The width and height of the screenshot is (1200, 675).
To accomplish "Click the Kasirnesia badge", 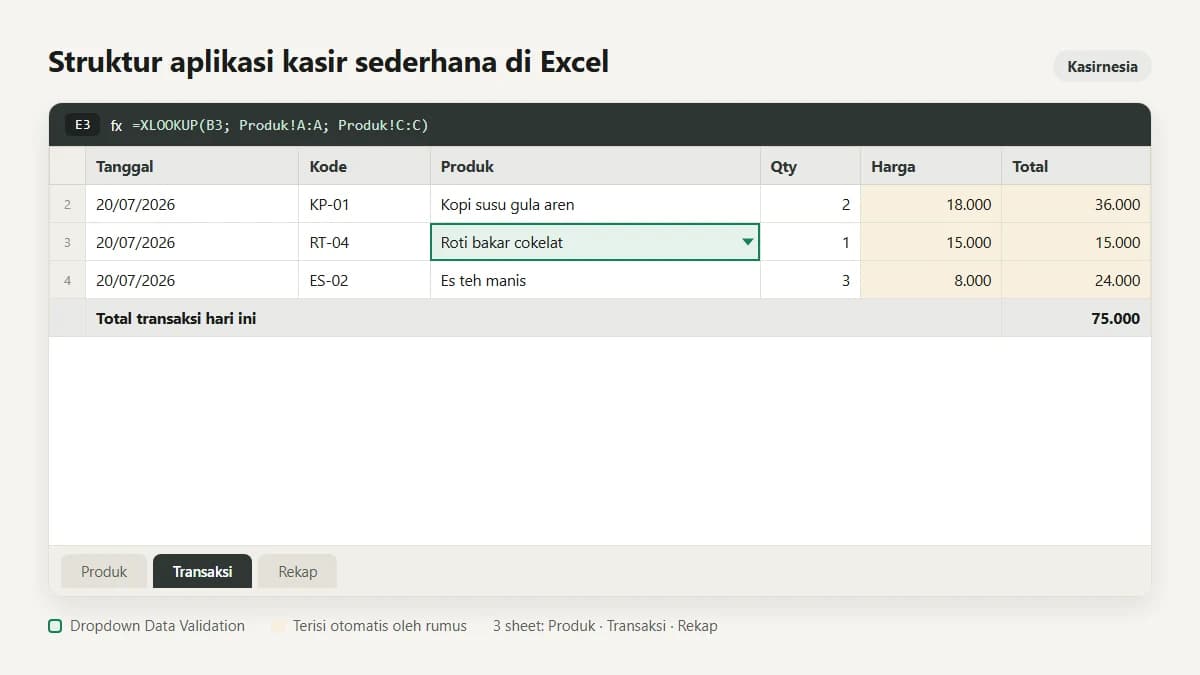I will pos(1102,67).
